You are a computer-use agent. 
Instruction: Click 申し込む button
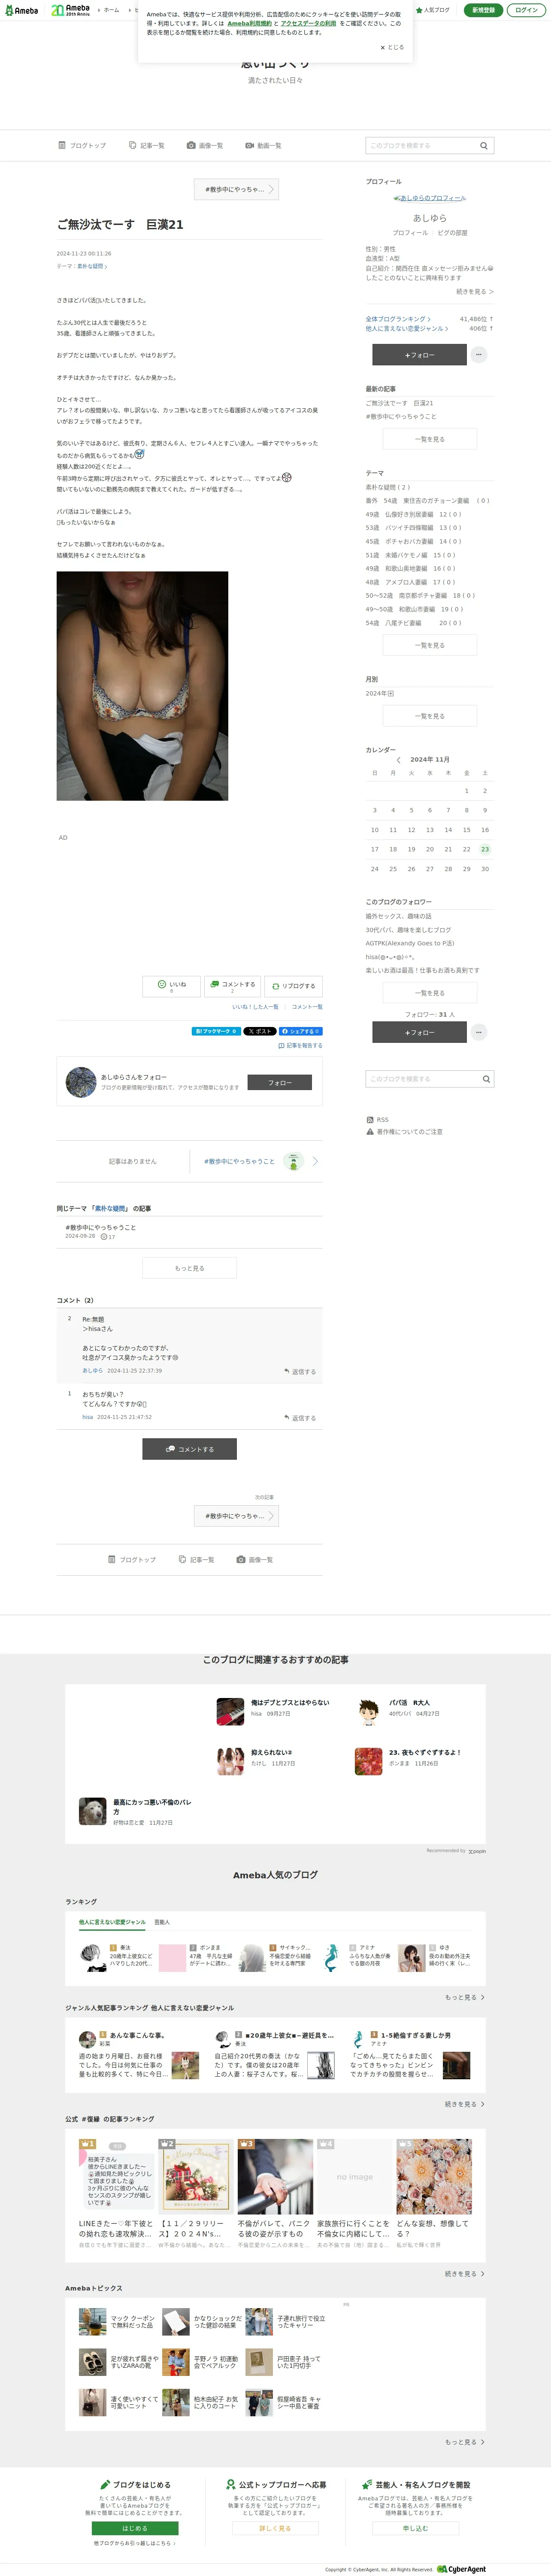(415, 2528)
